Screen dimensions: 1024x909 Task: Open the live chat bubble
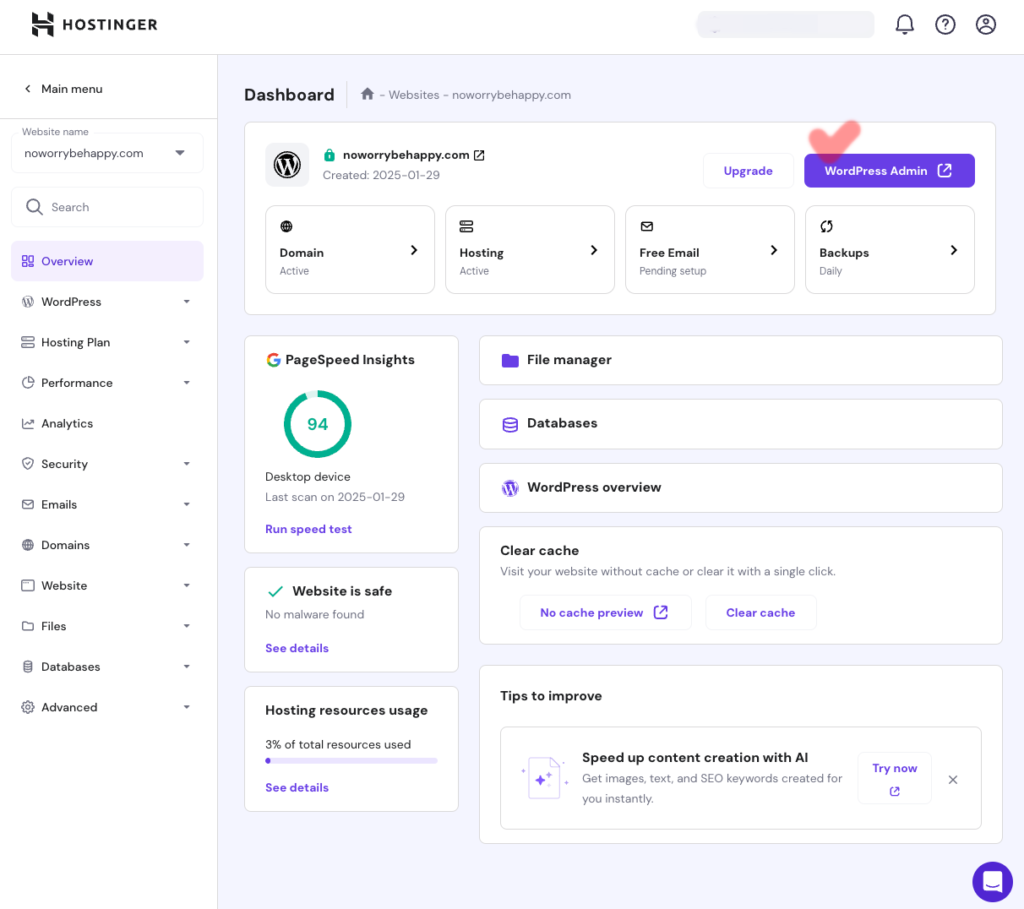[992, 882]
